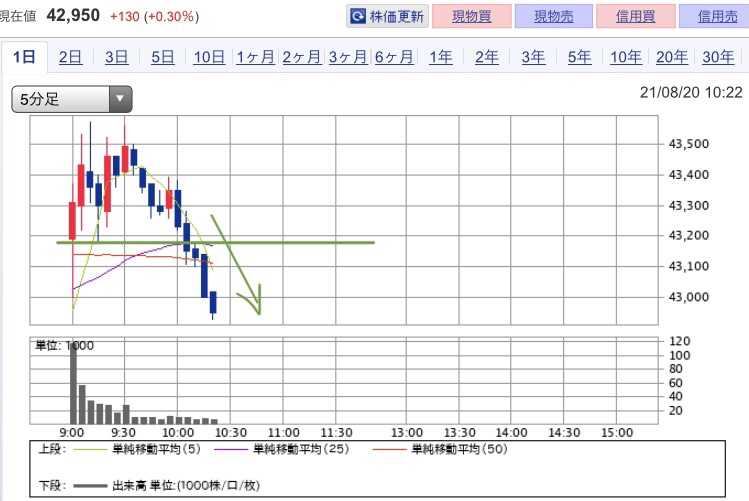View the 2年 chart period
This screenshot has width=749, height=501.
click(x=487, y=57)
